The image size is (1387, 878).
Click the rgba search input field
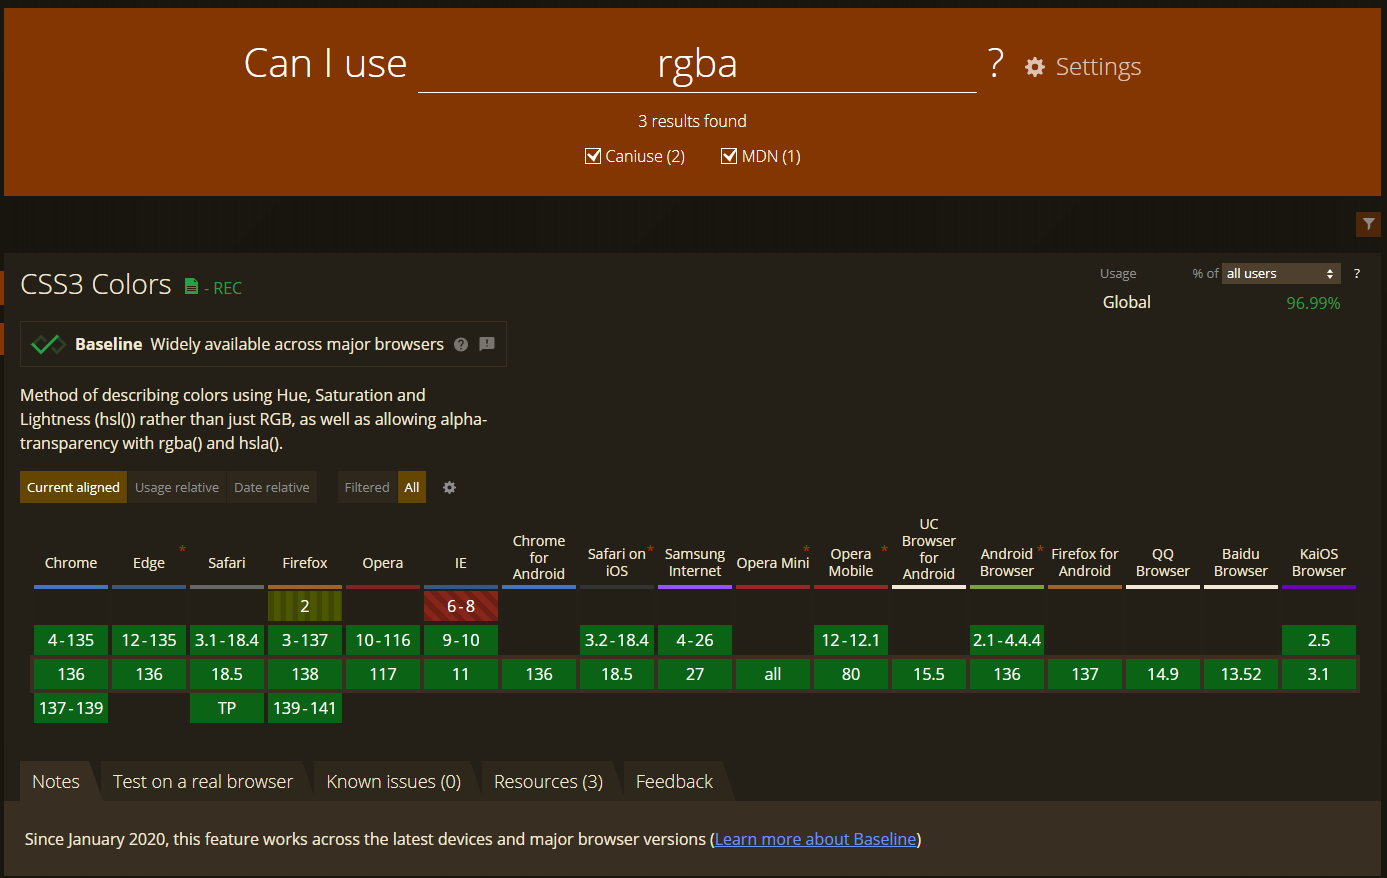click(x=697, y=64)
